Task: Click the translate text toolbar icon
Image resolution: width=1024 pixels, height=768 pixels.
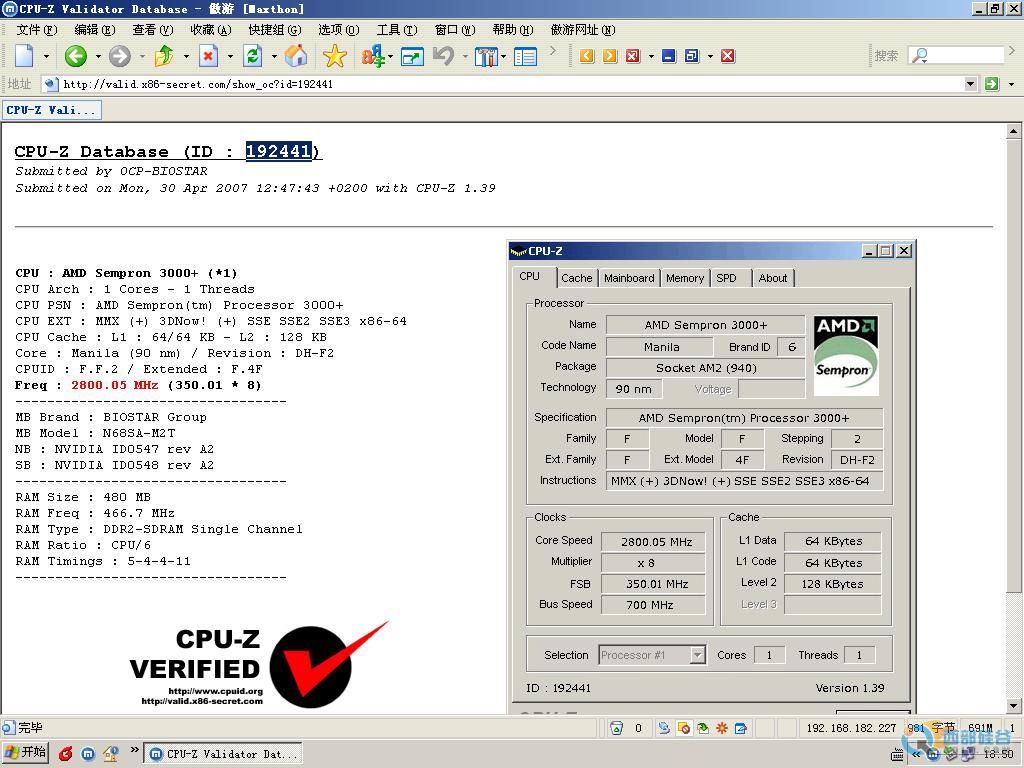Action: pyautogui.click(x=373, y=56)
